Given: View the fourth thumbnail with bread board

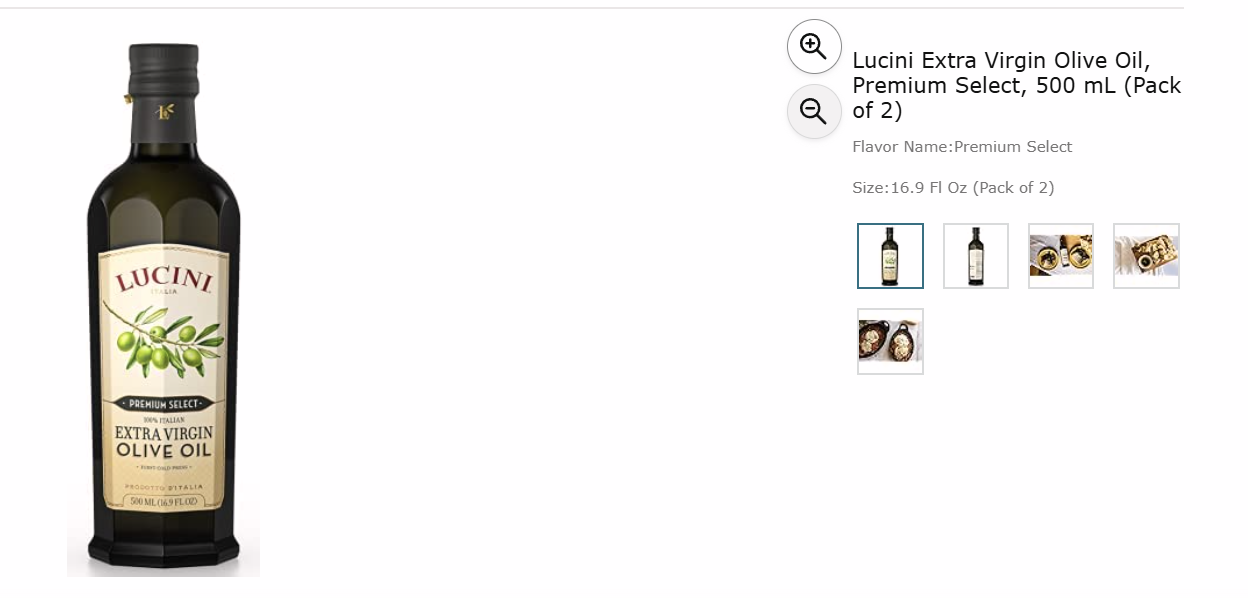Looking at the screenshot, I should [x=1146, y=256].
